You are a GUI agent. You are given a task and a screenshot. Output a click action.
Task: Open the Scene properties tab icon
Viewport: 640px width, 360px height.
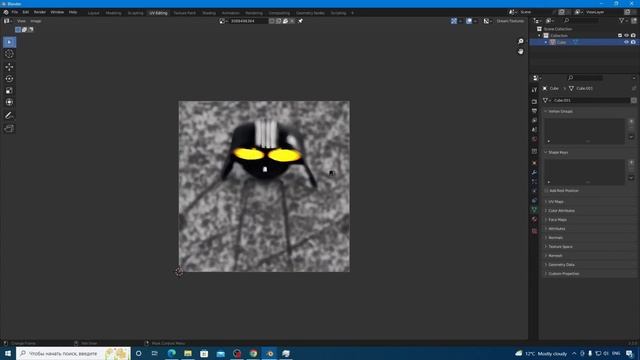click(534, 130)
